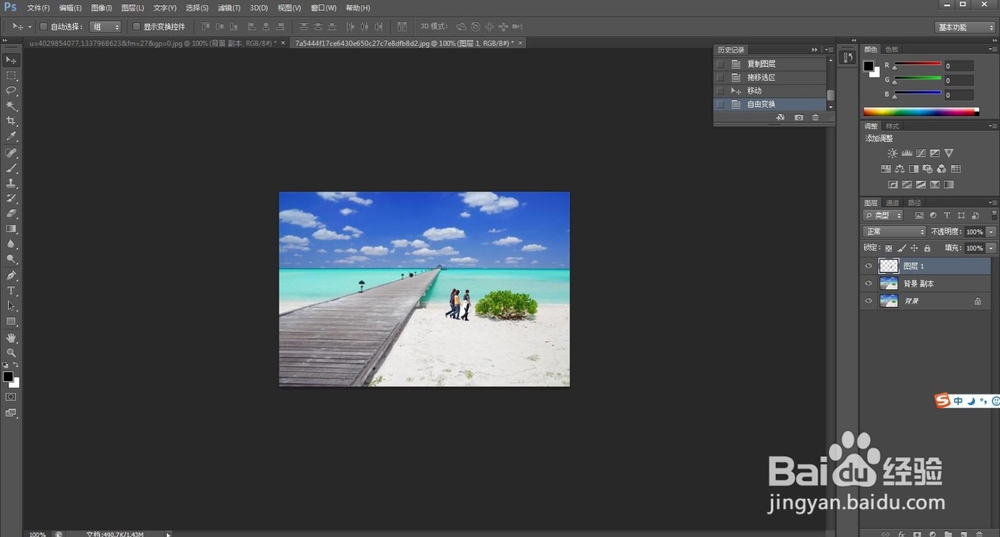Select the 移动 history state
1000x537 pixels.
click(770, 91)
